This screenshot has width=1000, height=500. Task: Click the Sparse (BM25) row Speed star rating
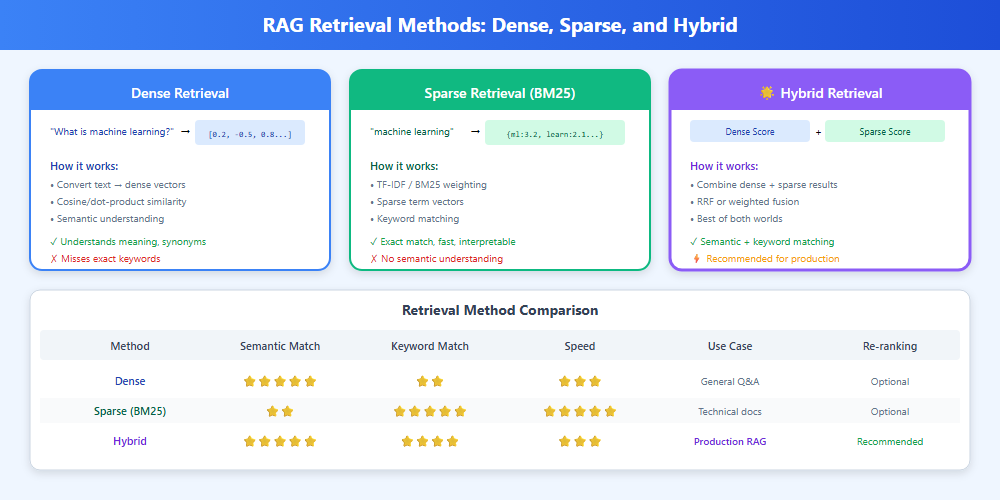(580, 411)
